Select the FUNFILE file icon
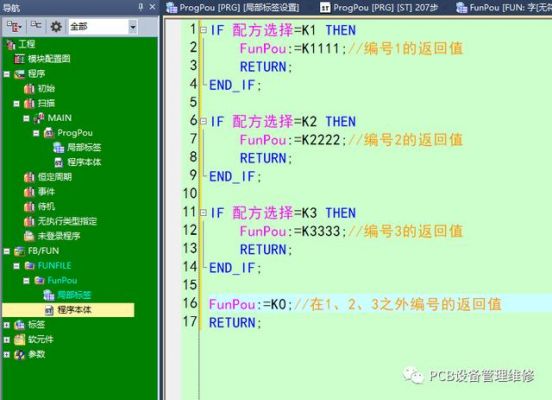552x400 pixels. coord(29,266)
